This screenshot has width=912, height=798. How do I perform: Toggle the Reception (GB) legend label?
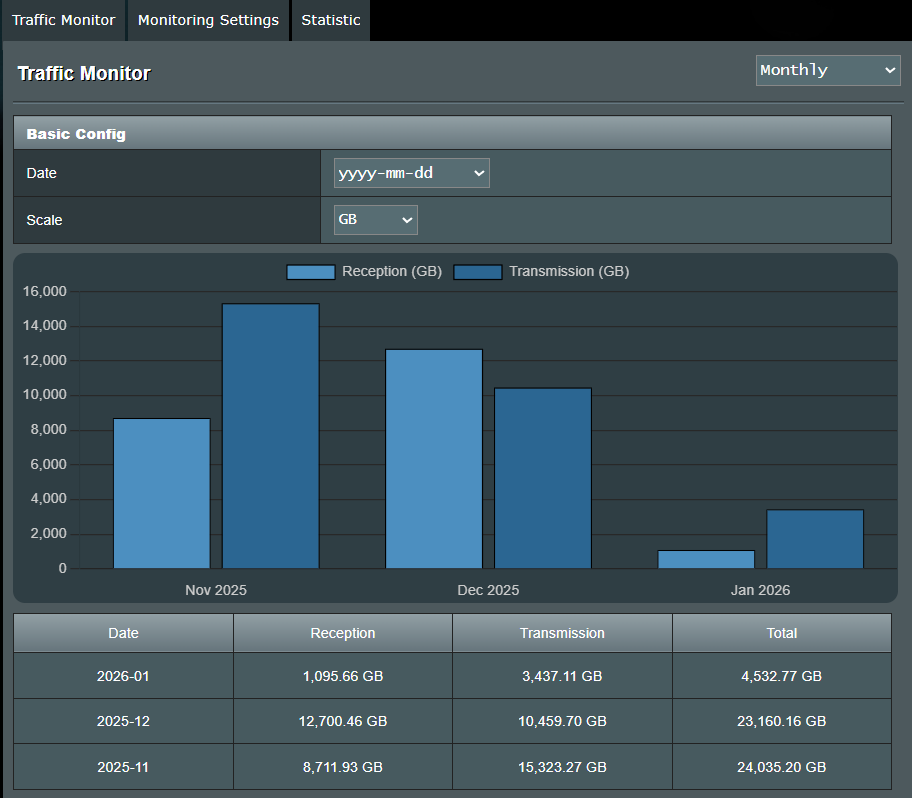(391, 272)
